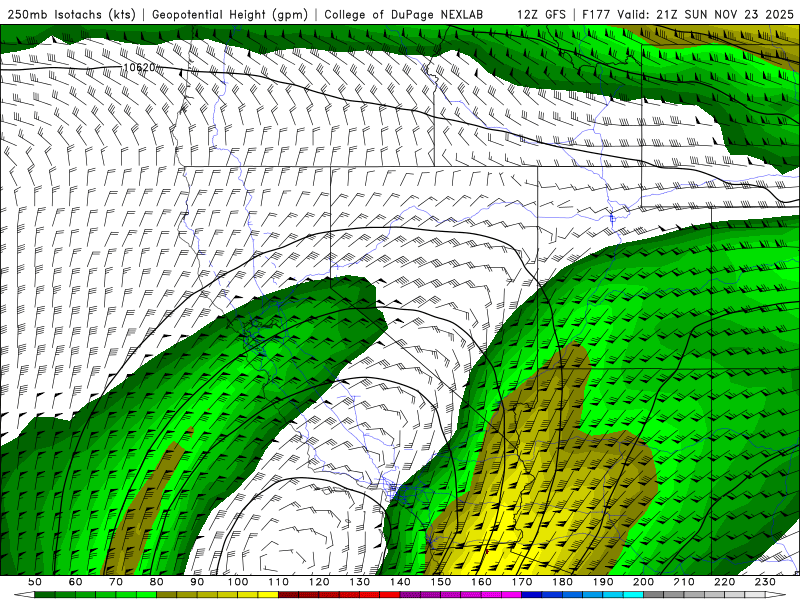Select the bright magenta swatch just below 170
The image size is (800, 600).
pyautogui.click(x=511, y=595)
